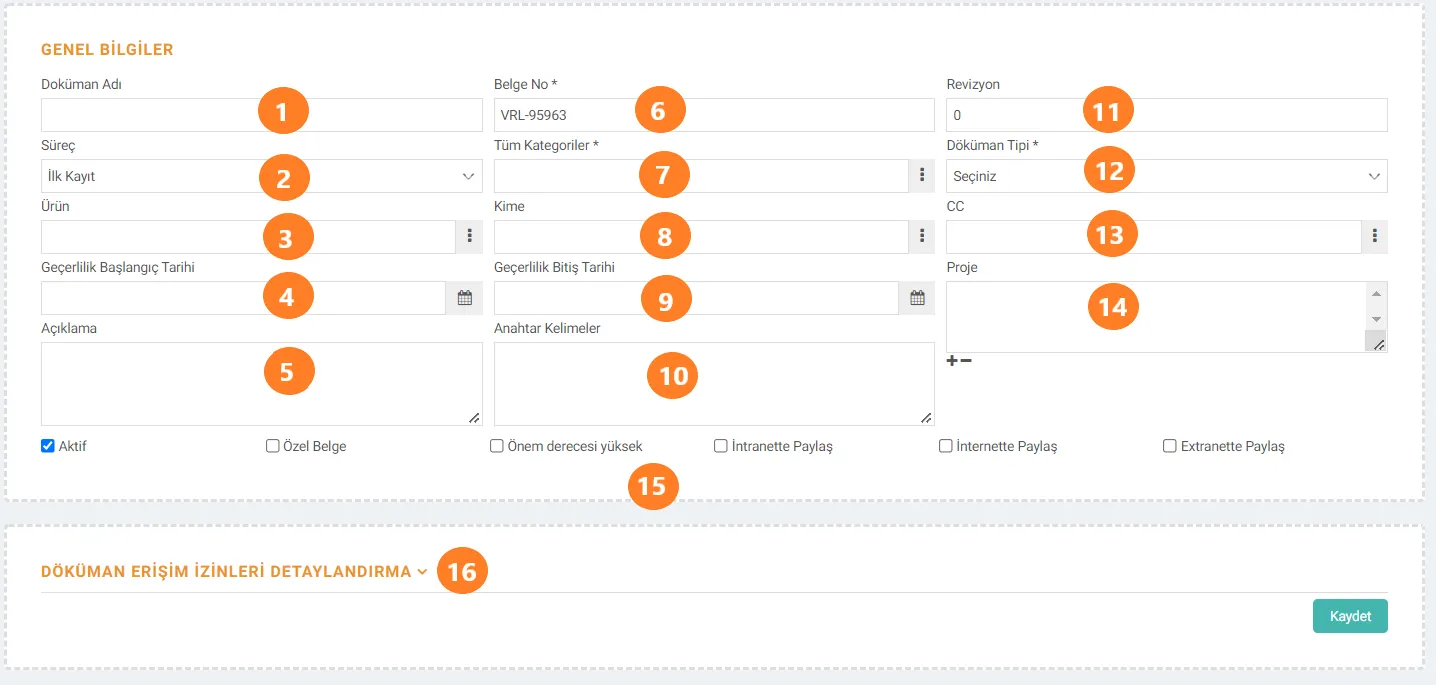Image resolution: width=1436 pixels, height=685 pixels.
Task: Click the Belge No field with VRL-95963
Action: 714,115
